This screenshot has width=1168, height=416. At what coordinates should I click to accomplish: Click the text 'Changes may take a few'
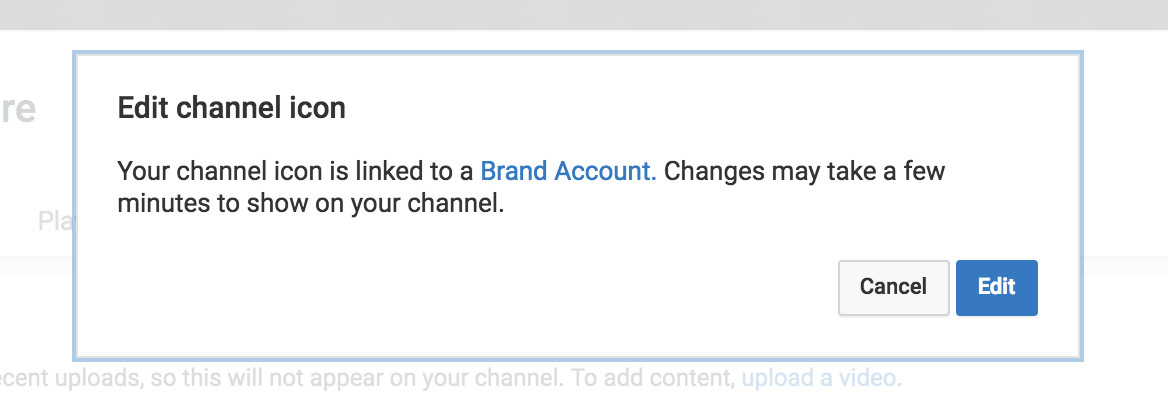pos(804,171)
